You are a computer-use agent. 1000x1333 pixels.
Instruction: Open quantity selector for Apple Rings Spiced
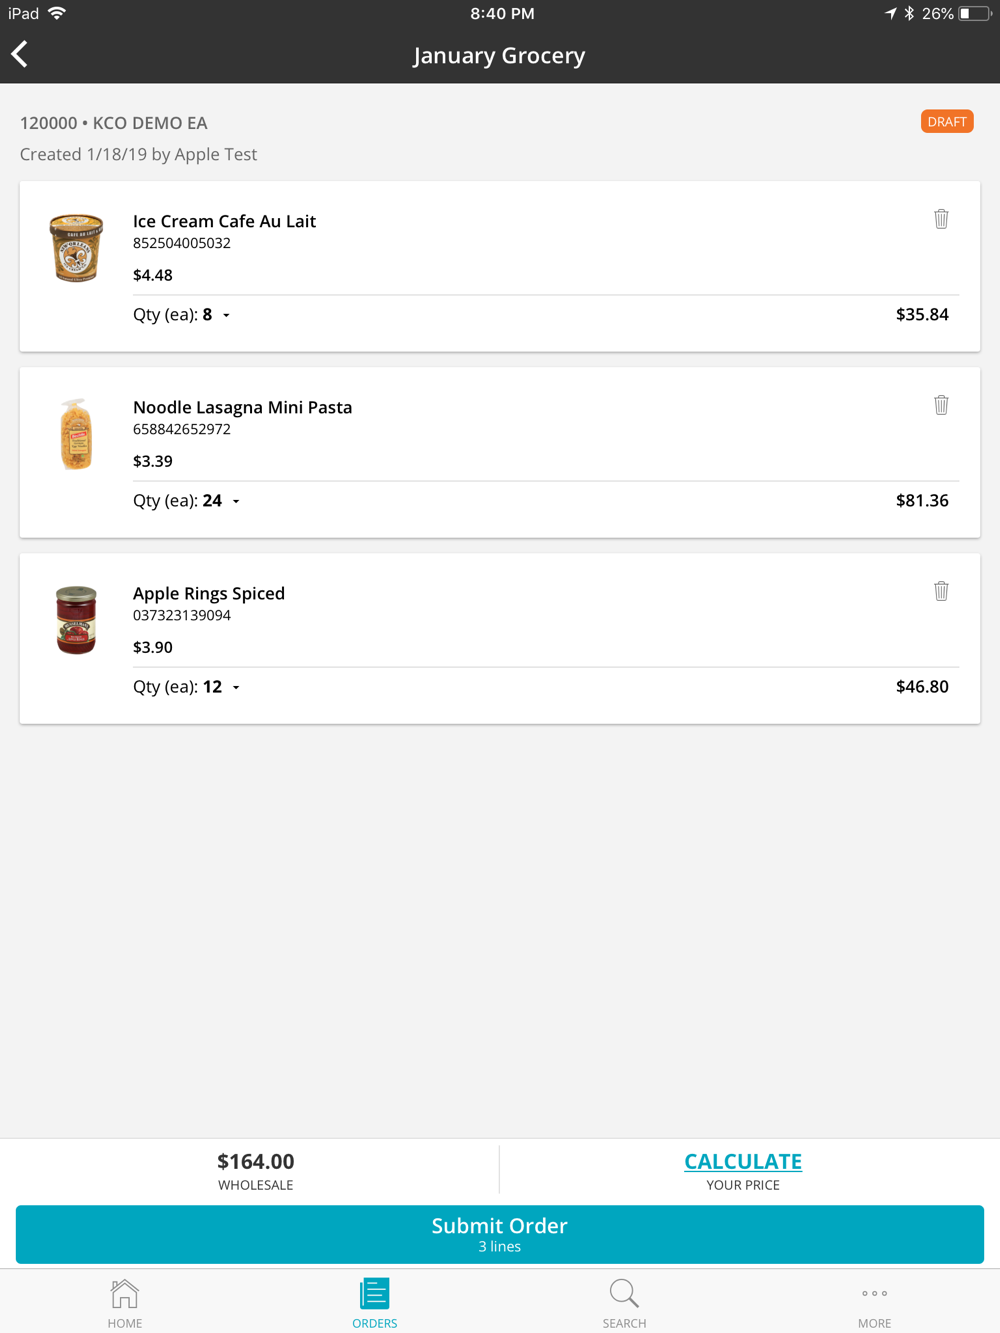pos(187,687)
